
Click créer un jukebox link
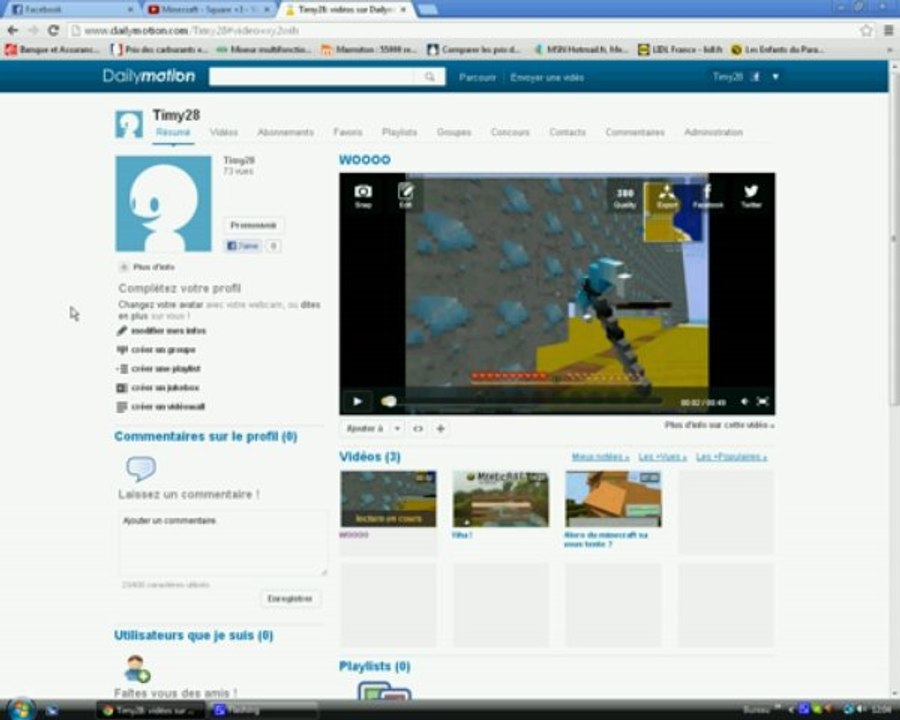coord(158,388)
